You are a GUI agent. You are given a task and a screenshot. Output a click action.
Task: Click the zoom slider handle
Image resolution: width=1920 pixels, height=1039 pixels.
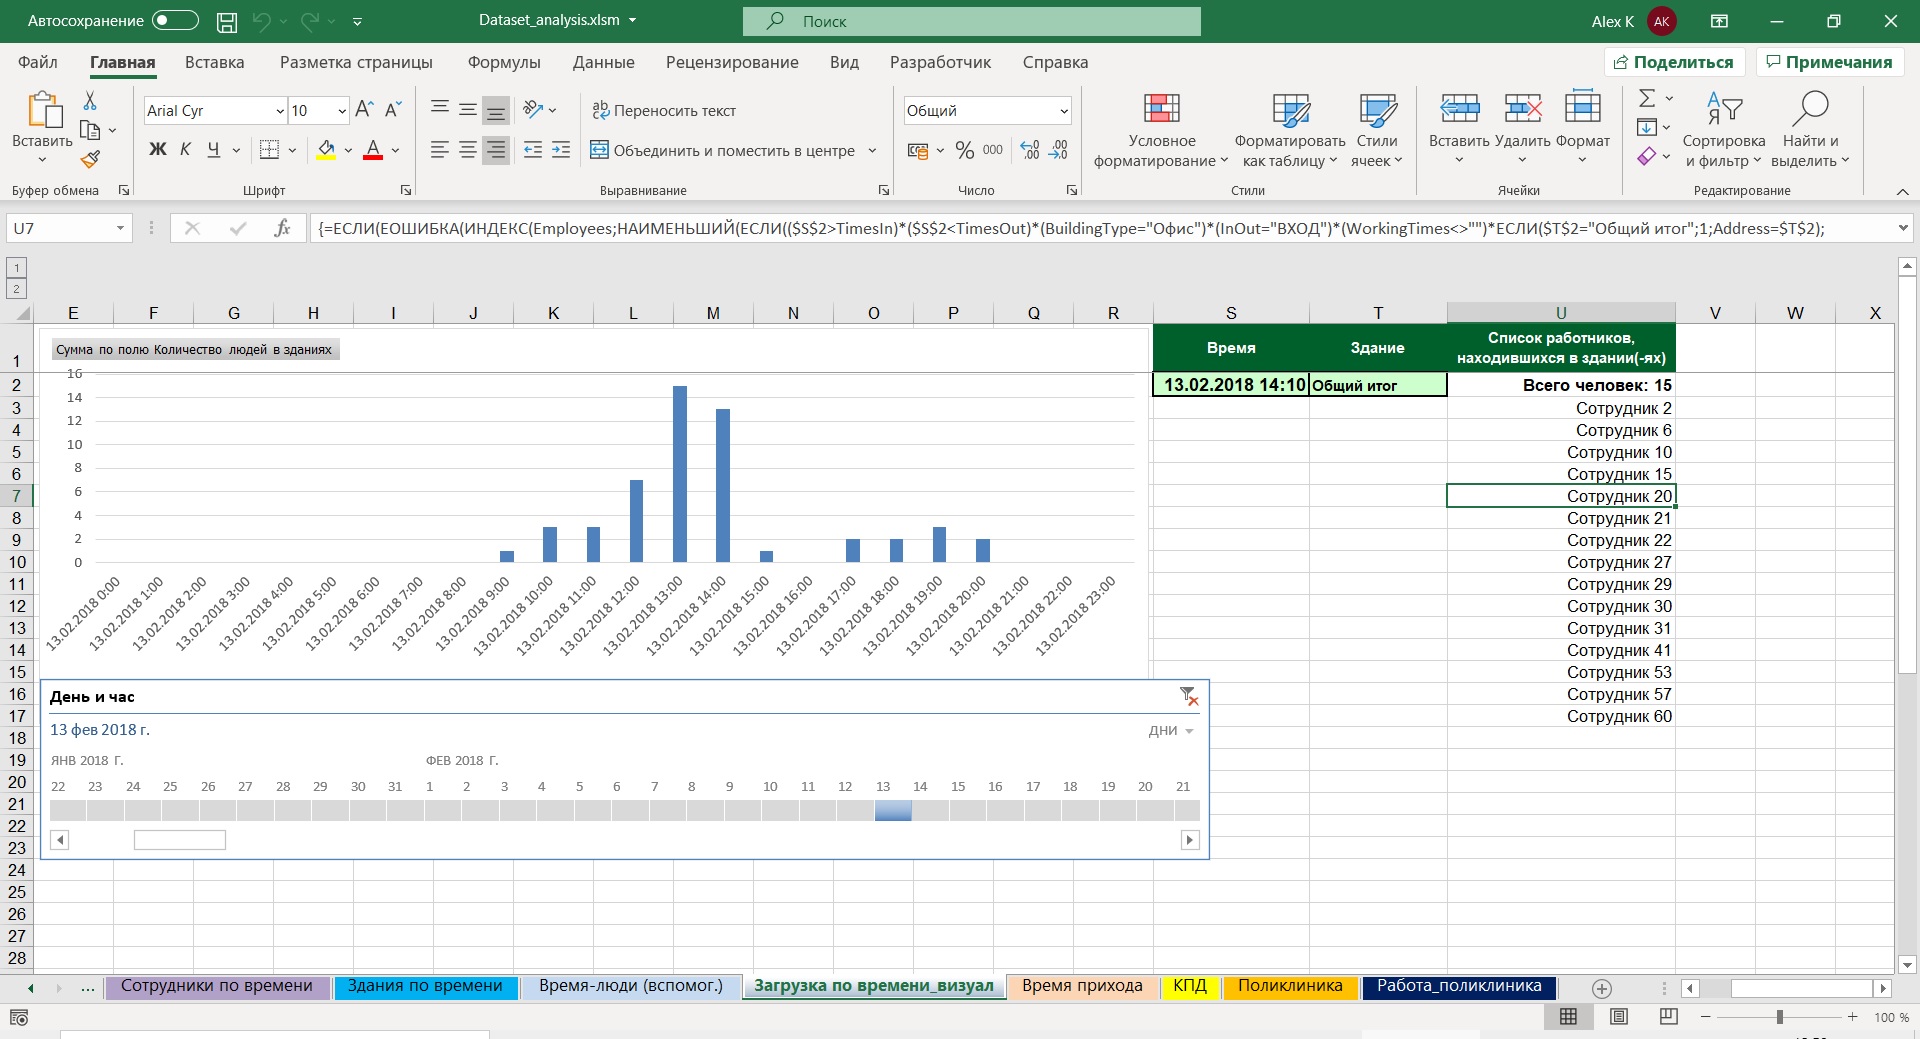(1780, 1017)
